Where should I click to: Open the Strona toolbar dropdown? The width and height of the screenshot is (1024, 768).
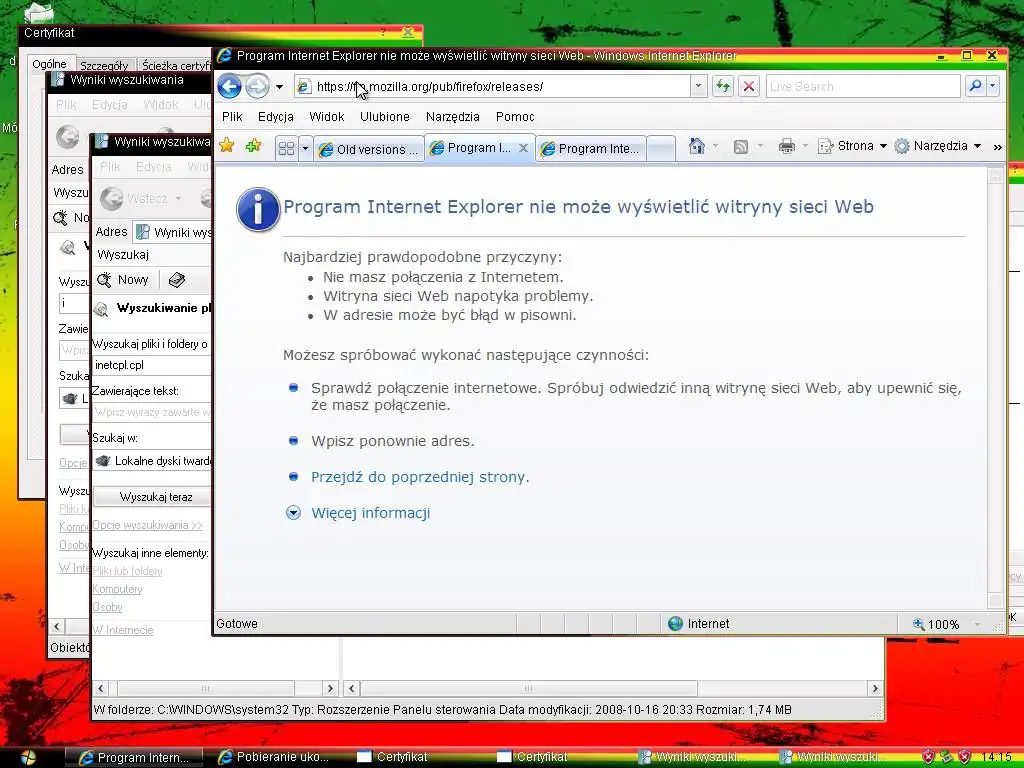(x=852, y=146)
